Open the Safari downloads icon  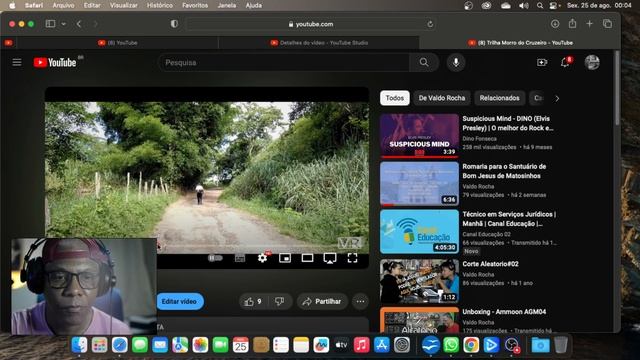pyautogui.click(x=555, y=24)
